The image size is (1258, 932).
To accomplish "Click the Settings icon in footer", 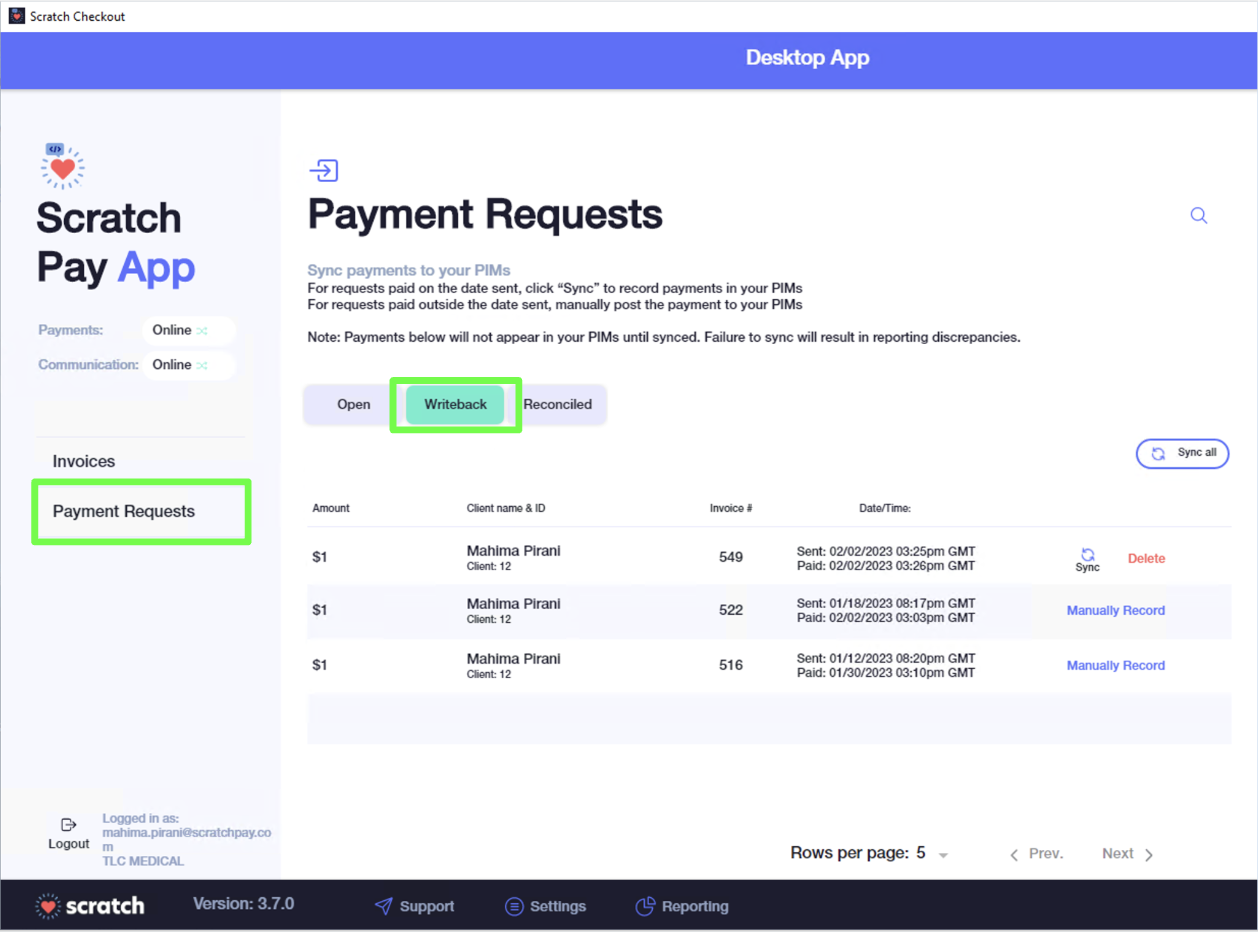I will [514, 906].
